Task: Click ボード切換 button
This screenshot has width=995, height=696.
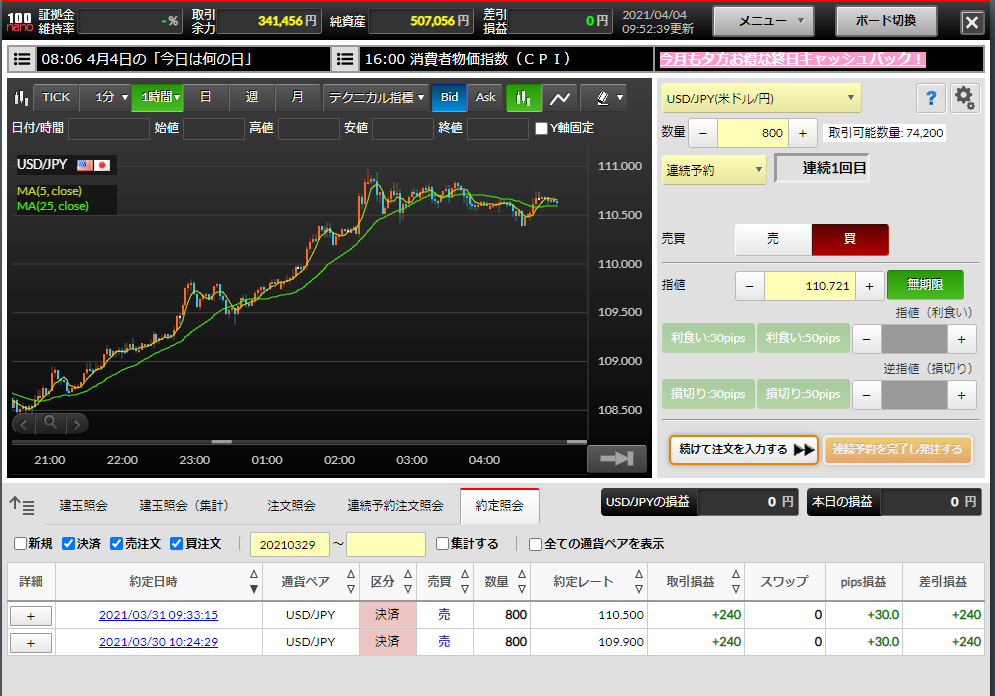Action: pos(886,22)
